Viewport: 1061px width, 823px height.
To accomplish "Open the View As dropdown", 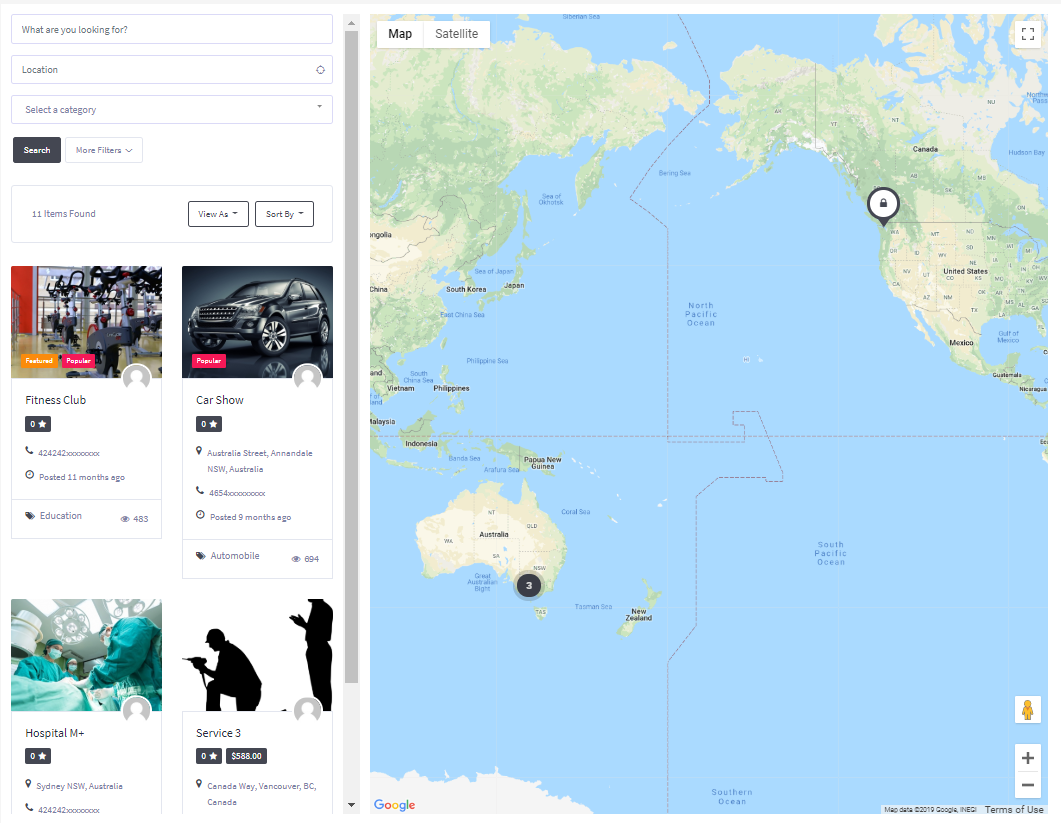I will click(218, 214).
